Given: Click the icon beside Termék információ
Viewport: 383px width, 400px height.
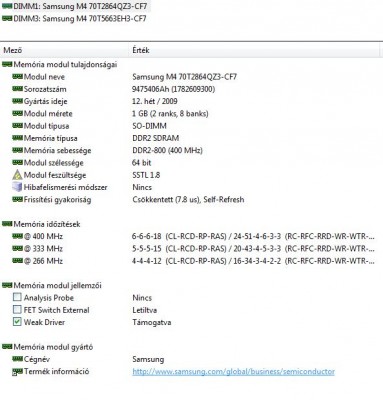Looking at the screenshot, I should (x=17, y=371).
